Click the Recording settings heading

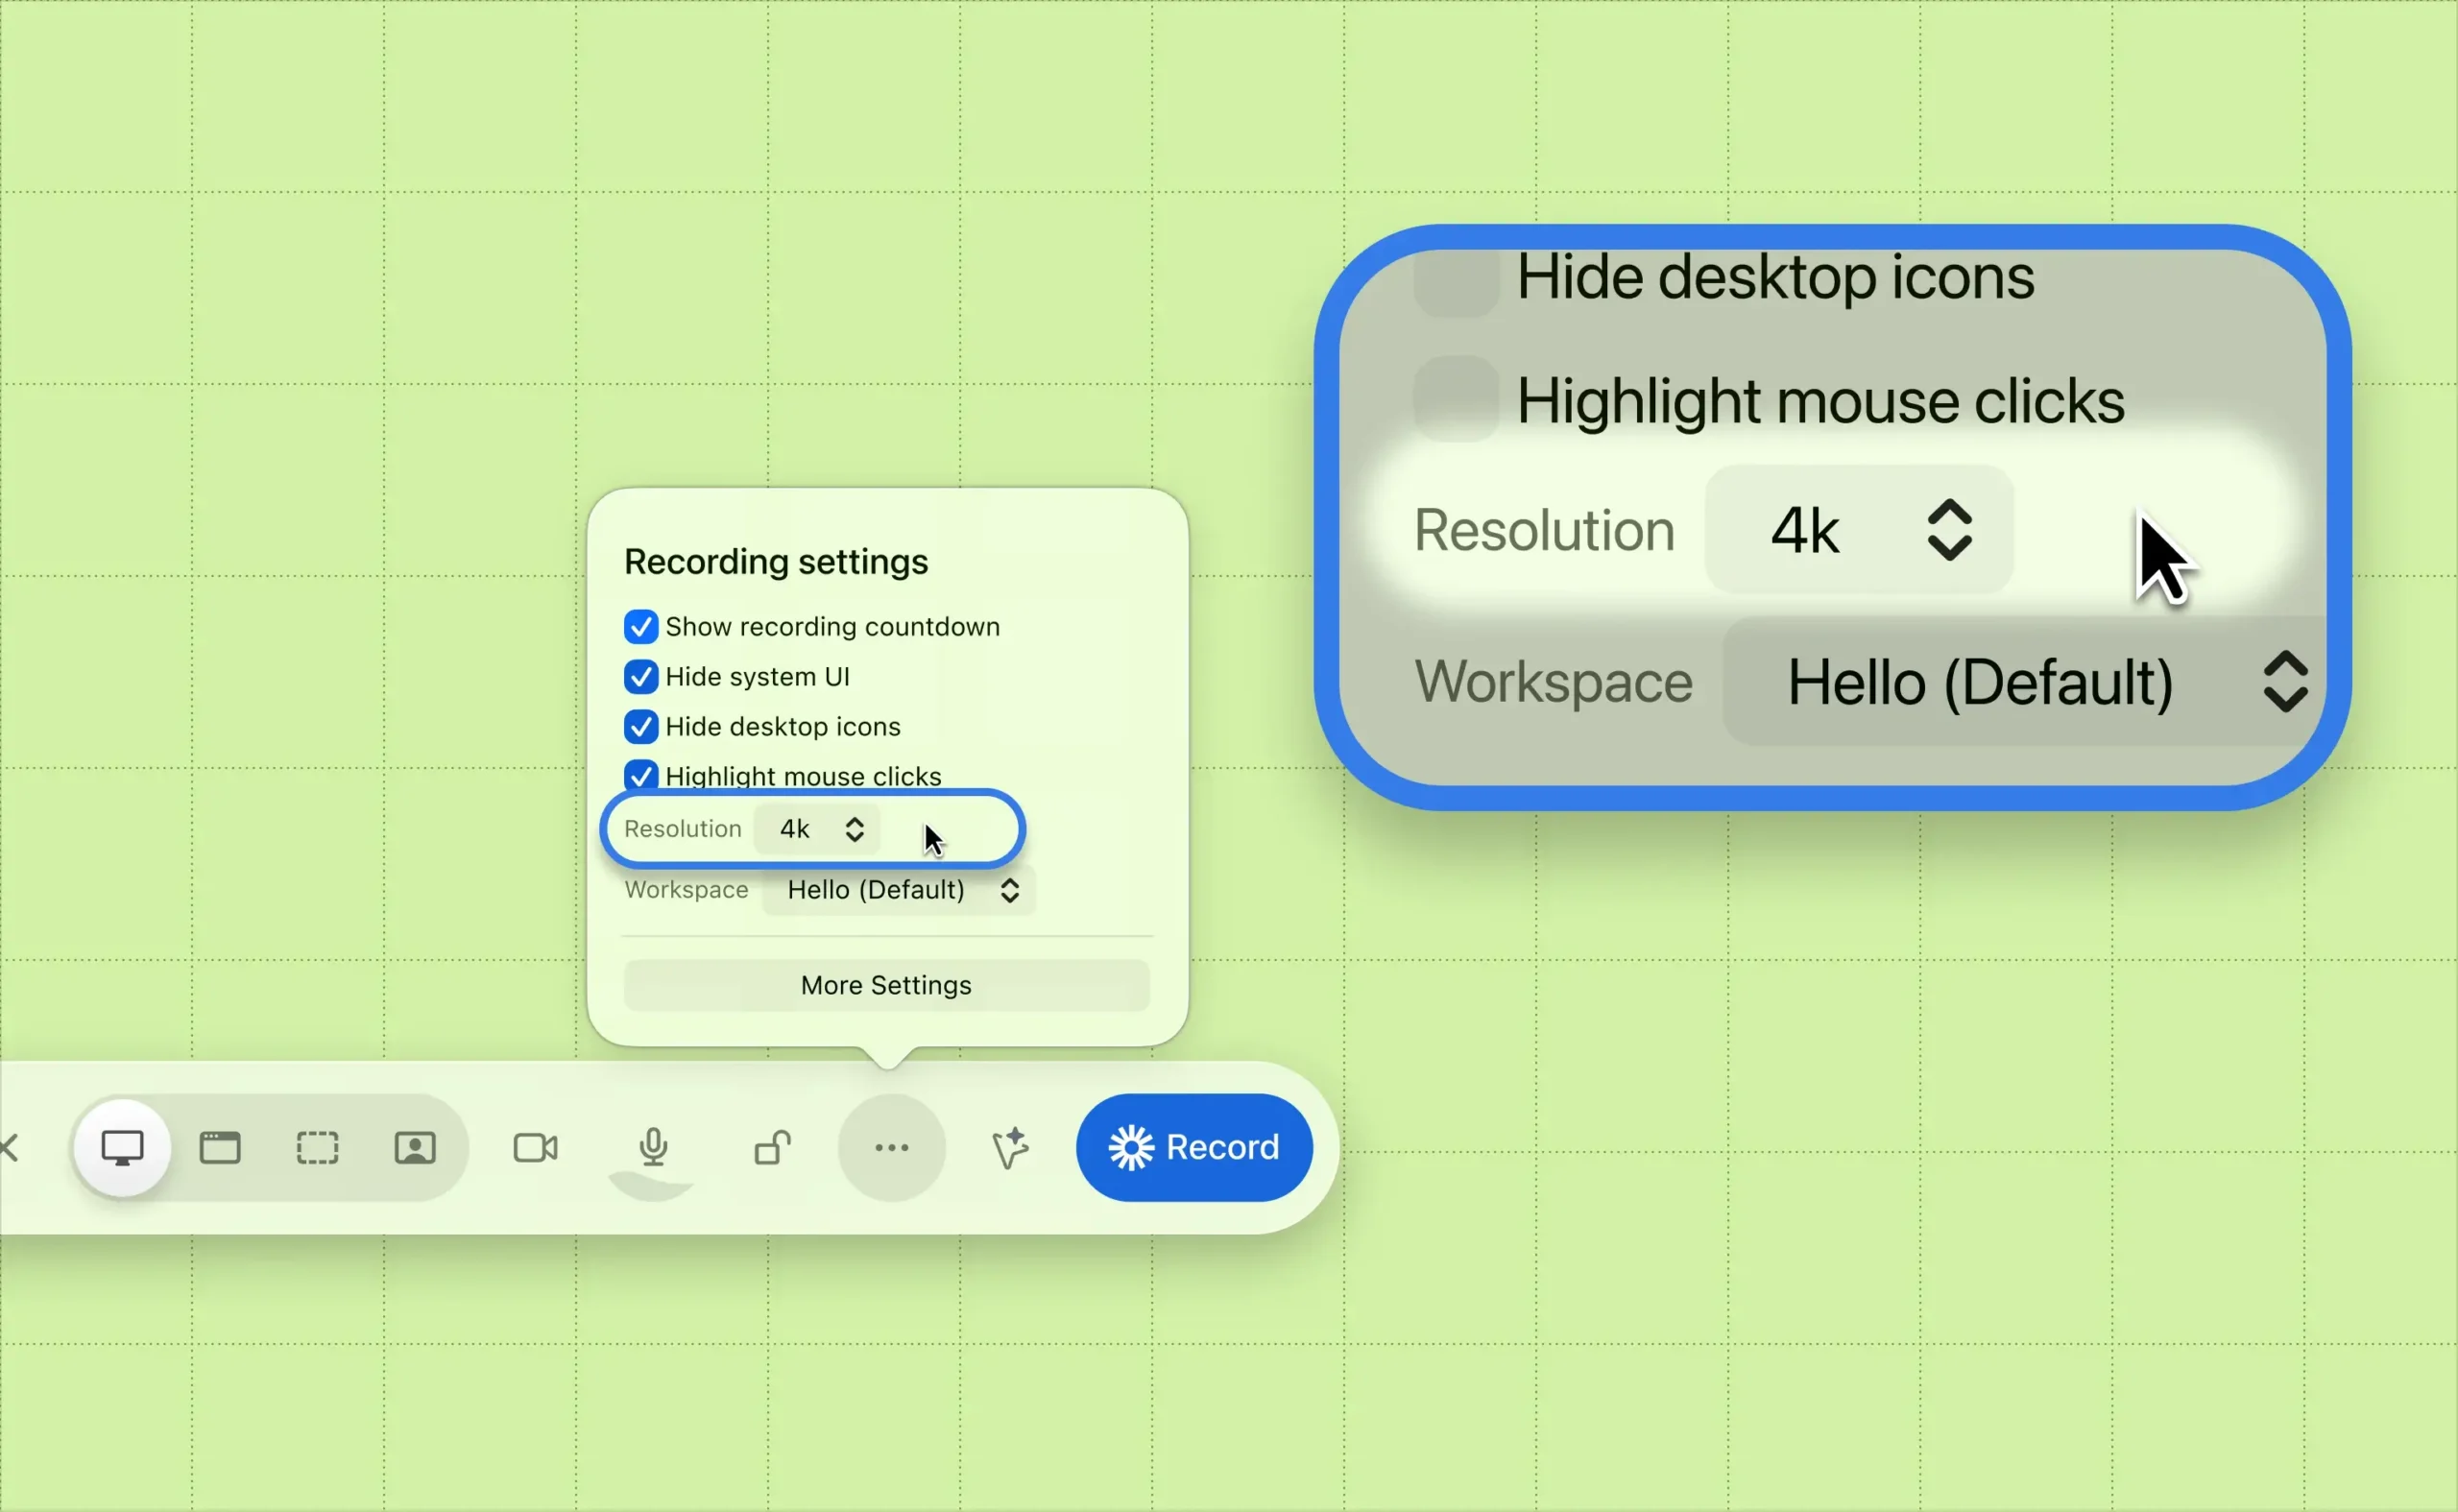coord(776,561)
